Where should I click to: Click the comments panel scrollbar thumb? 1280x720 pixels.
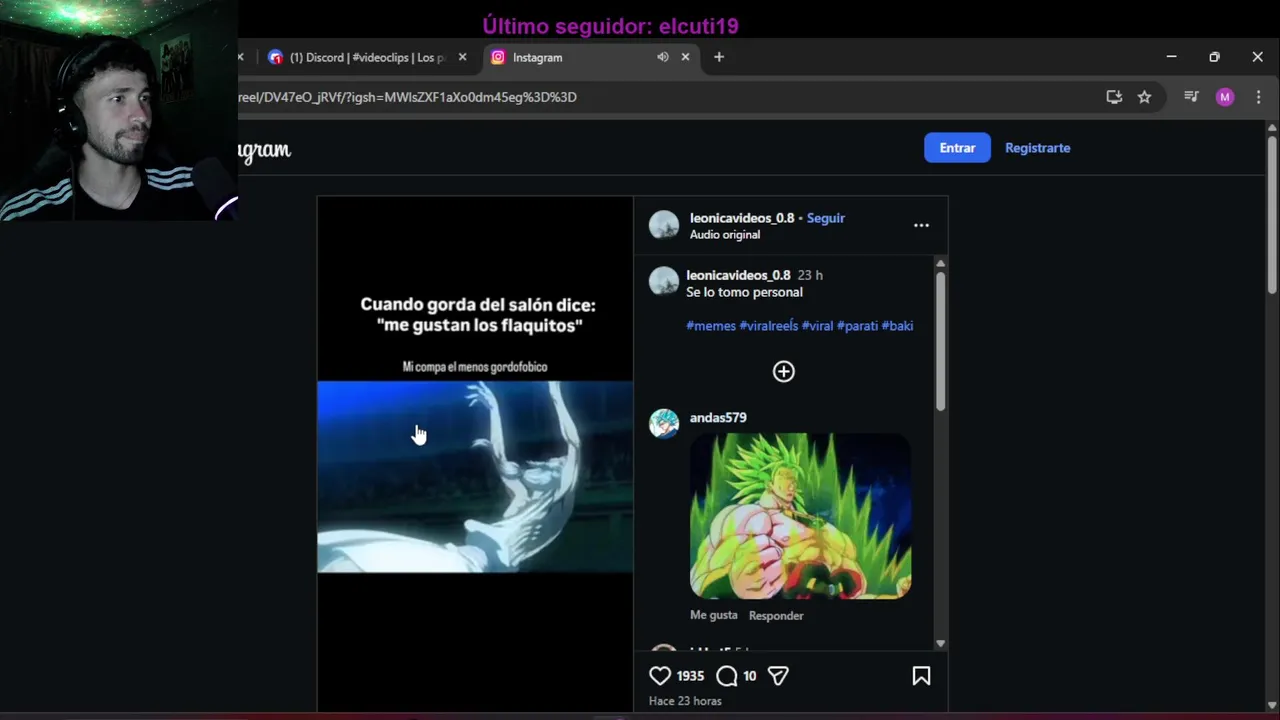[940, 340]
